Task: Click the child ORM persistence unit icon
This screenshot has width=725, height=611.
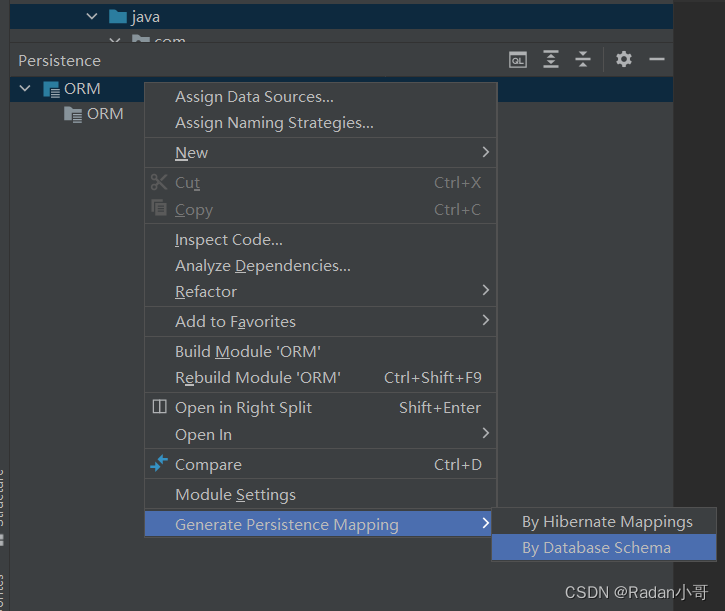Action: pos(73,114)
